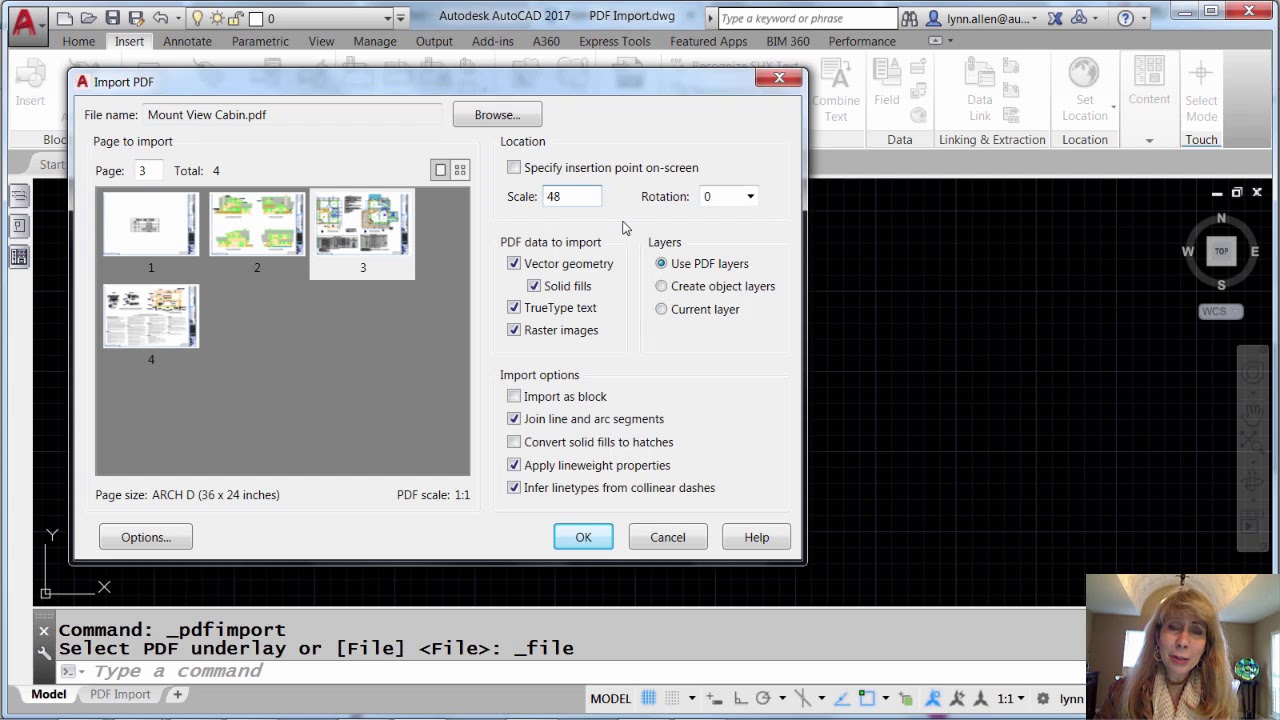Toggle object snap tracking icon
This screenshot has width=1280, height=720.
click(842, 698)
